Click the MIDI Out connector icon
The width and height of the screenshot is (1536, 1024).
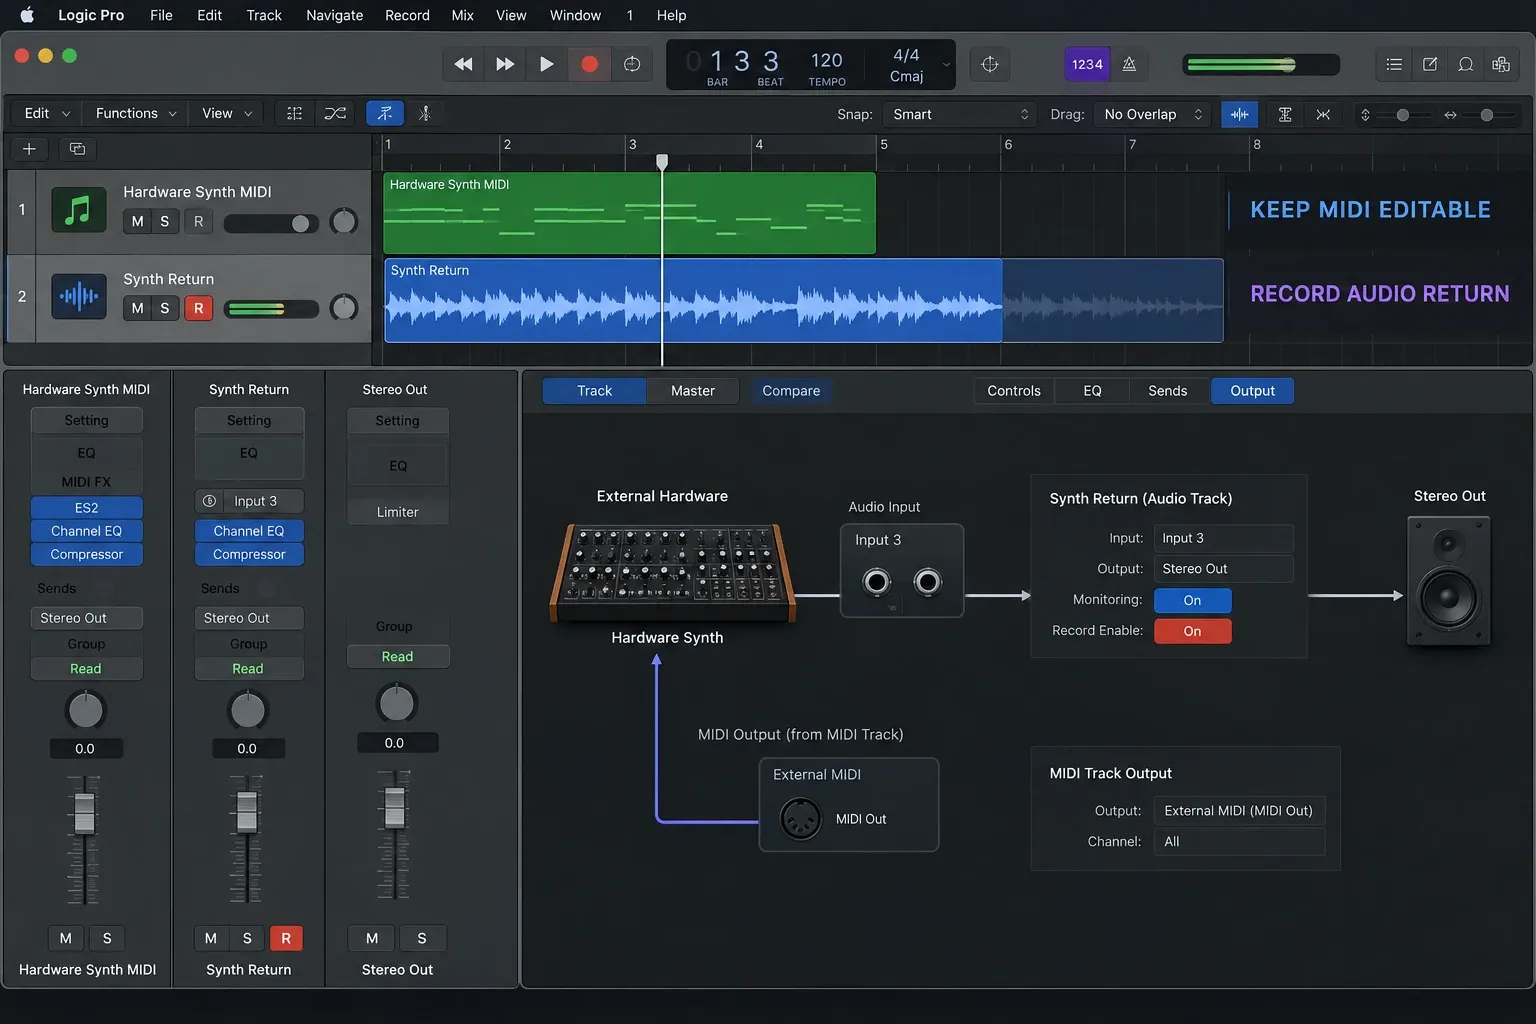point(800,819)
